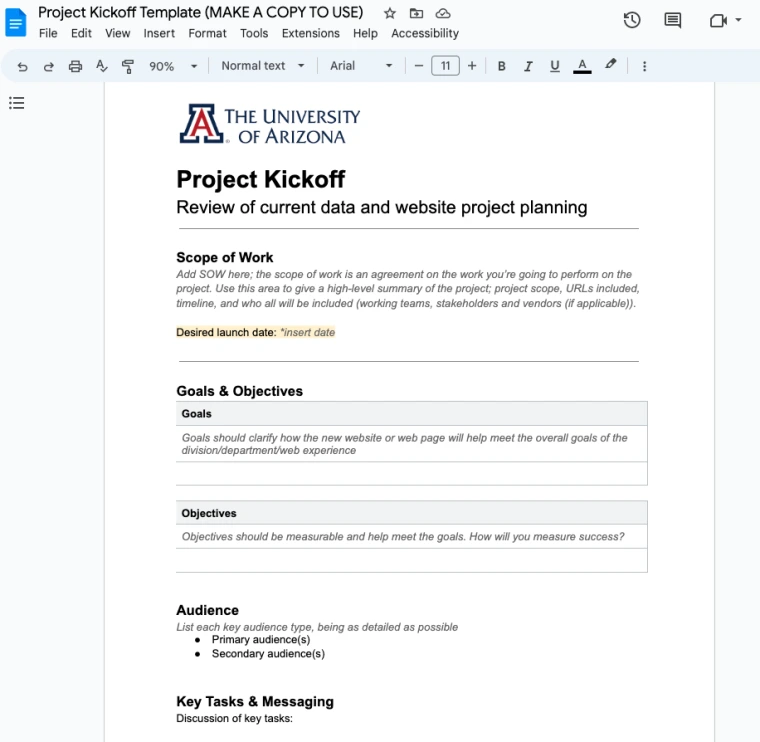Increase font size with plus button
The image size is (760, 742).
[x=472, y=66]
